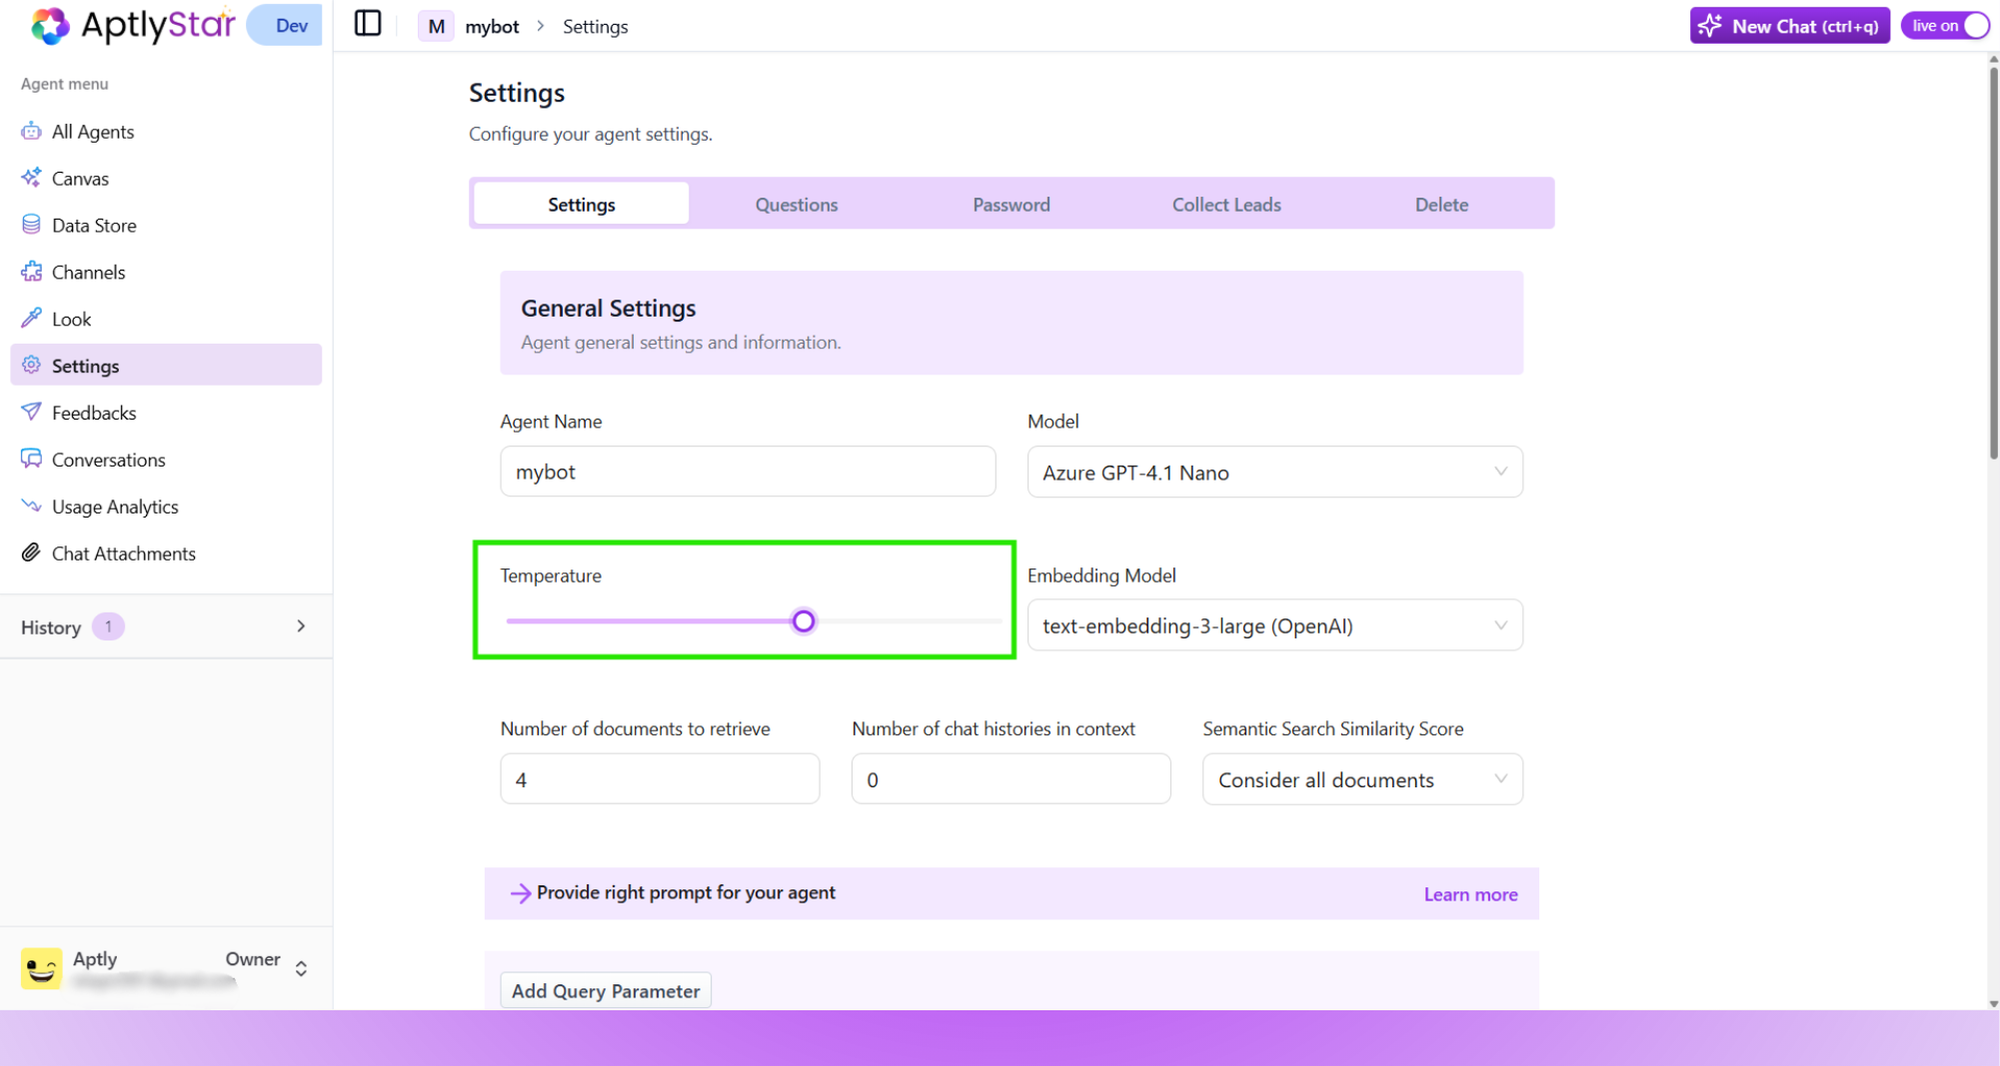
Task: Open the Embedding Model dropdown
Action: click(x=1275, y=626)
